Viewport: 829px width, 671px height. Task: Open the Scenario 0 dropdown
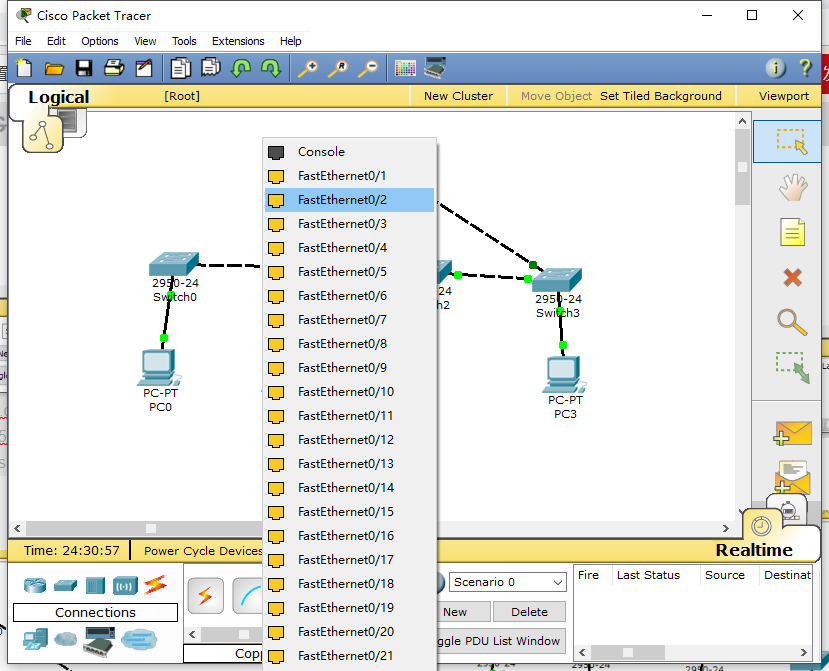[507, 582]
